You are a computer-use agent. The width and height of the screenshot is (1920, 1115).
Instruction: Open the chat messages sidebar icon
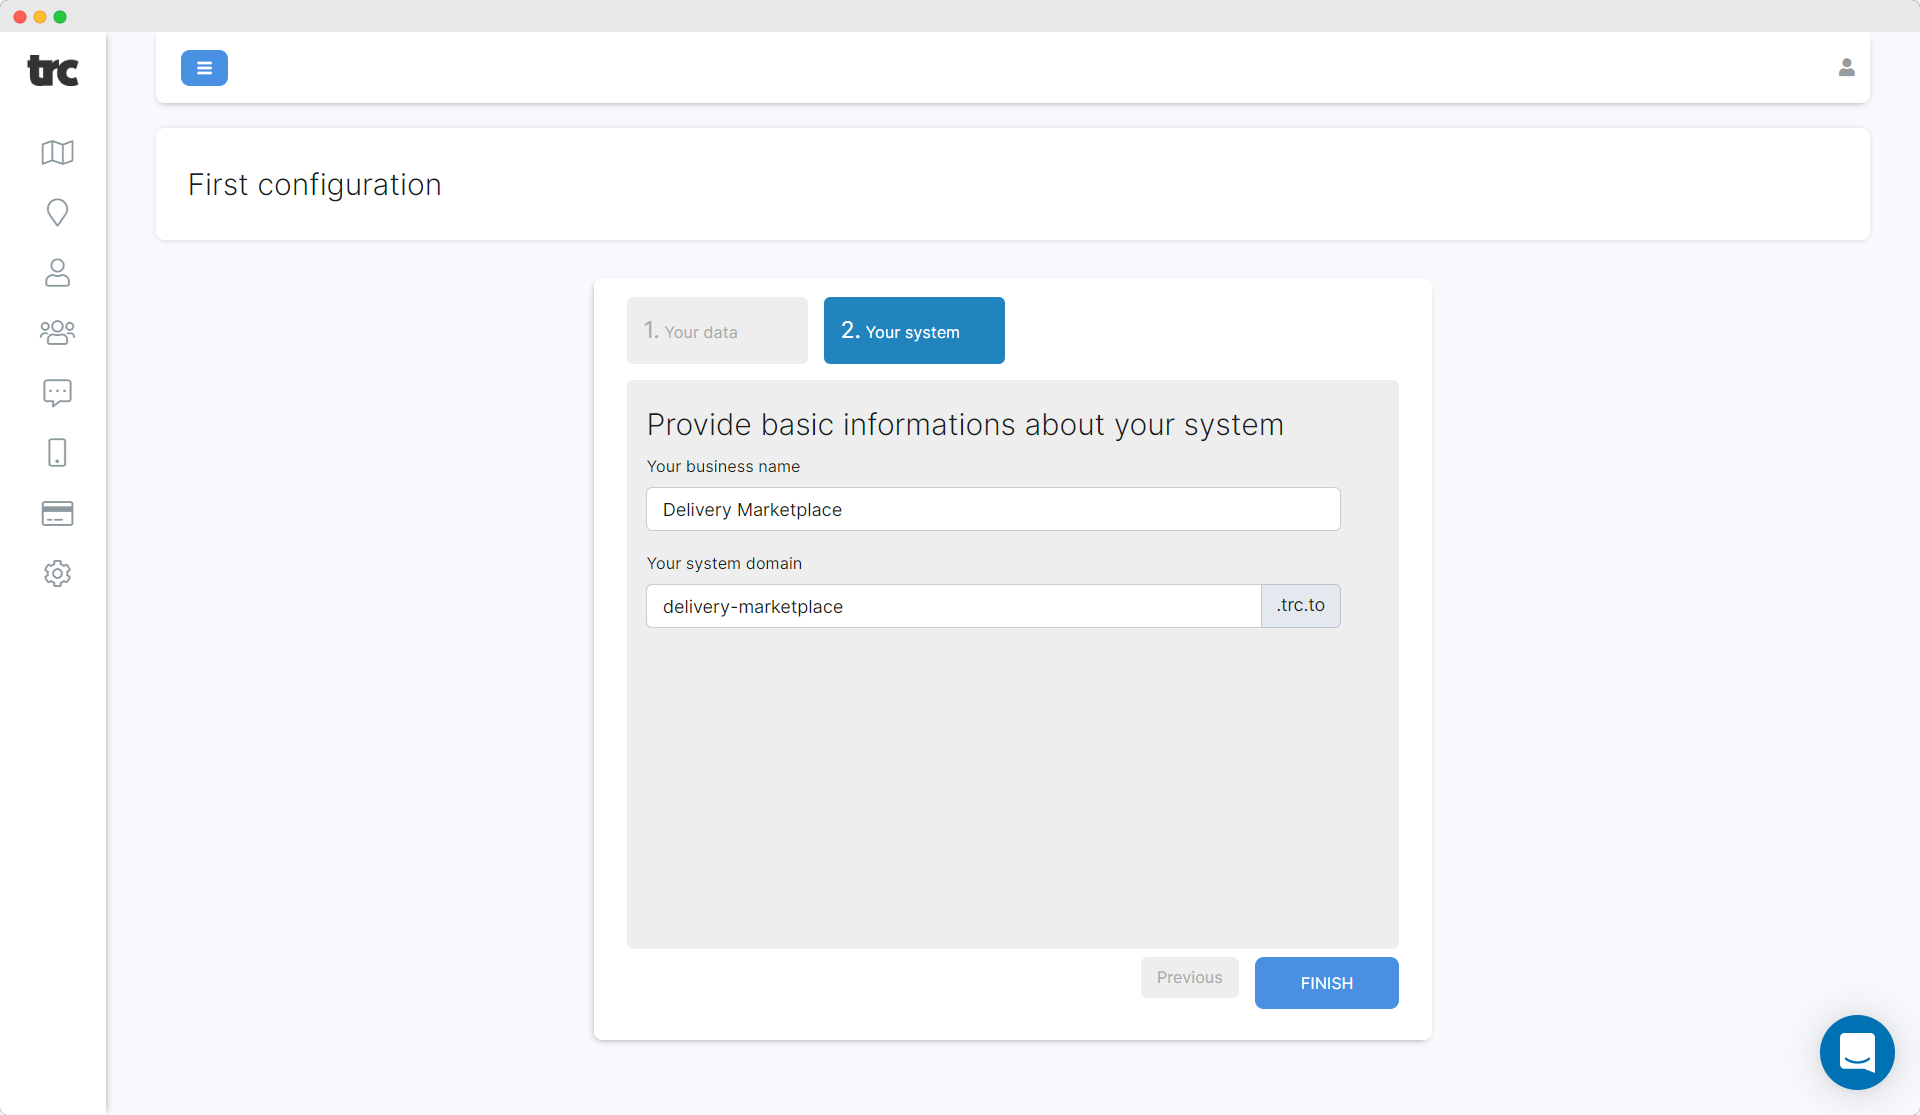tap(57, 392)
